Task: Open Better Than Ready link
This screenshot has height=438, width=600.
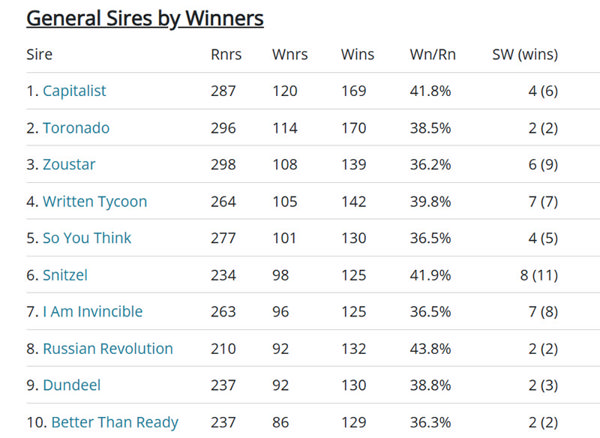Action: coord(114,422)
